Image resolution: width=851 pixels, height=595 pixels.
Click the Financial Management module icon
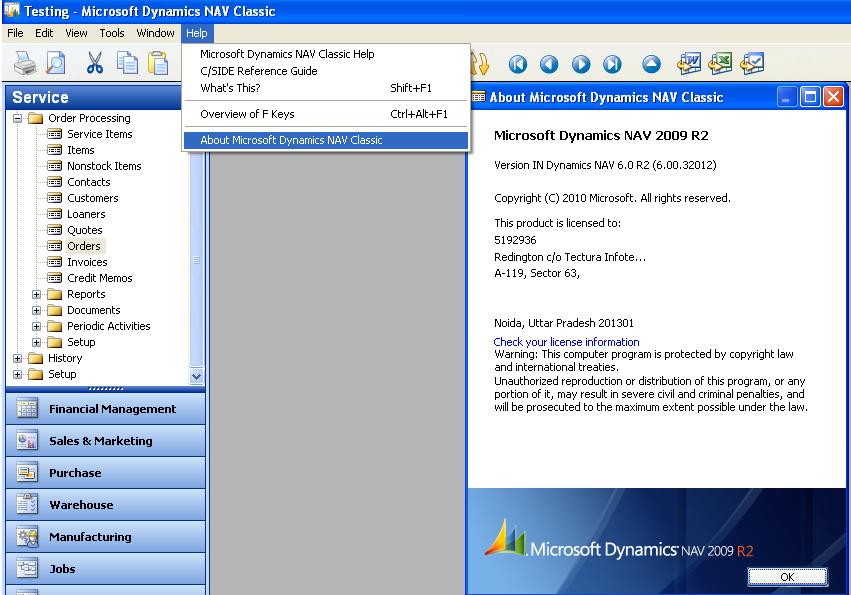point(27,409)
